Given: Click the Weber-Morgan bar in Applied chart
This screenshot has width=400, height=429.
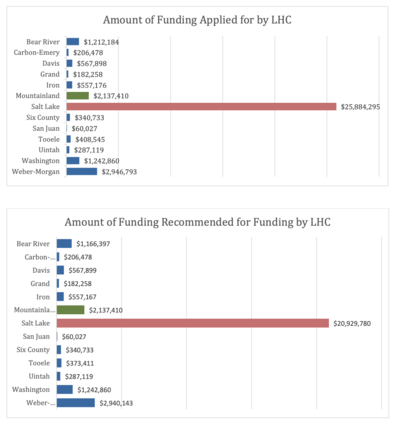Looking at the screenshot, I should tap(82, 172).
